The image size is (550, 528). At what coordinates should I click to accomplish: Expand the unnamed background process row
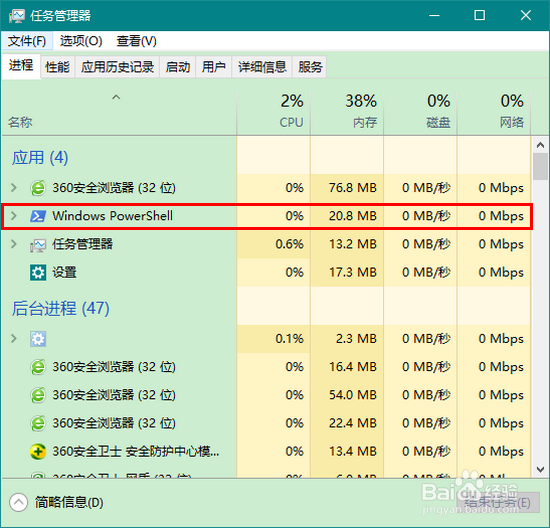pos(14,339)
